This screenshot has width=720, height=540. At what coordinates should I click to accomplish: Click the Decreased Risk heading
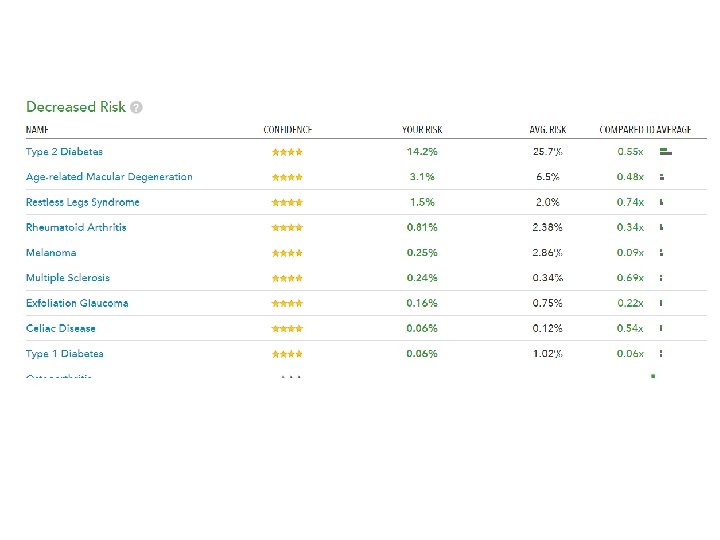coord(76,107)
